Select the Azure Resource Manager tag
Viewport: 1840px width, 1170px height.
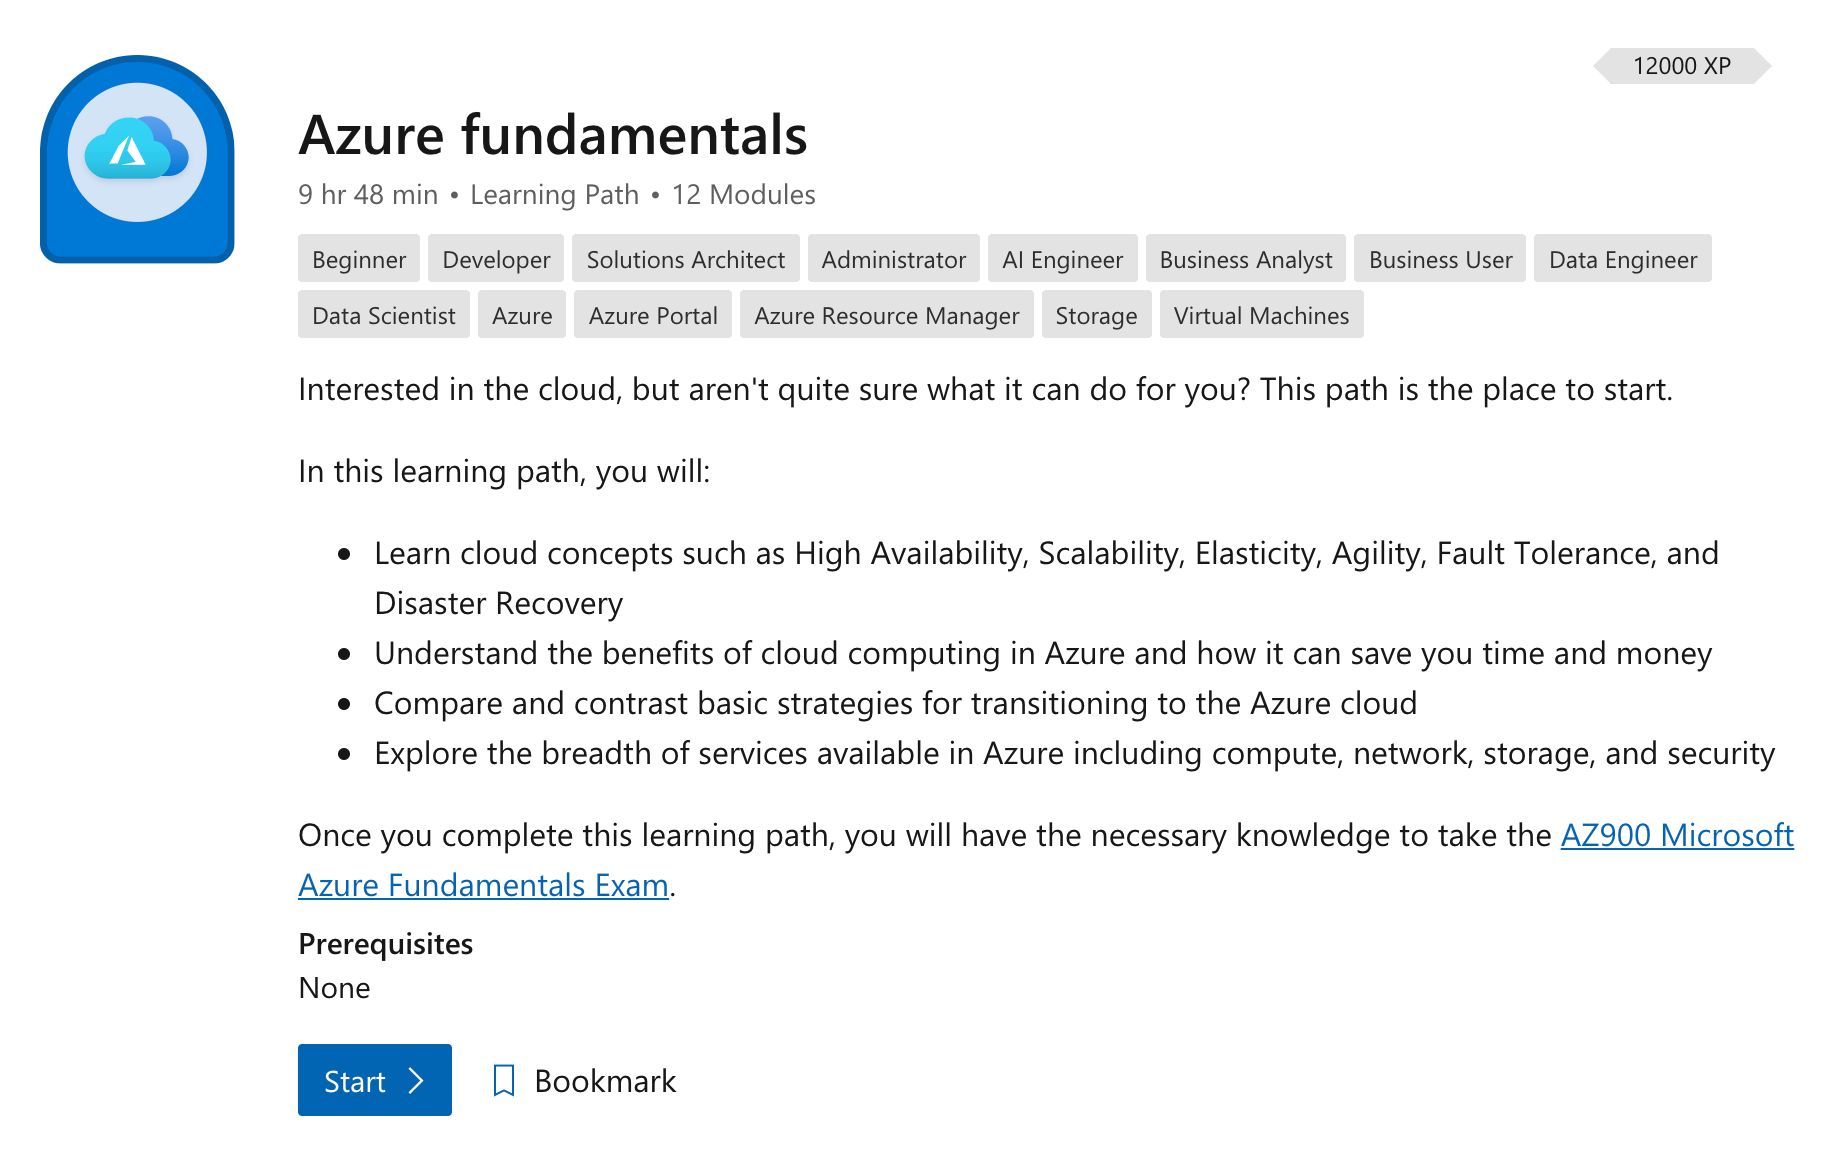coord(886,315)
